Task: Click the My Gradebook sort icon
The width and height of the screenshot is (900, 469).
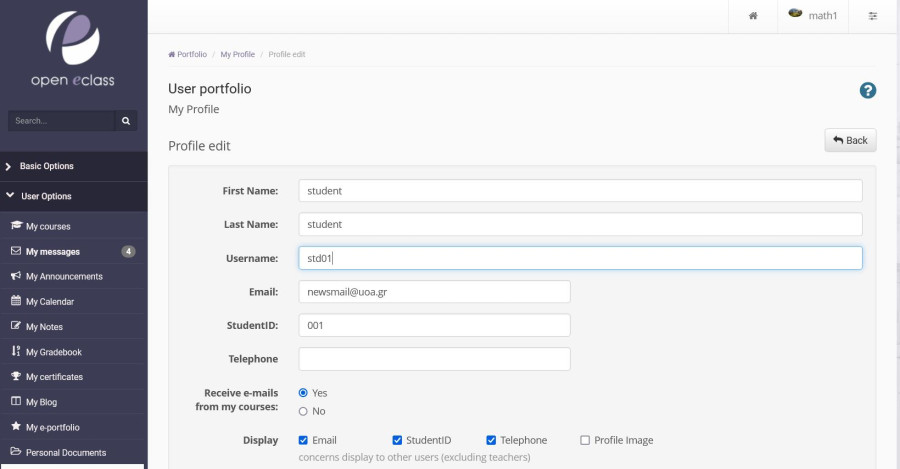Action: 16,351
